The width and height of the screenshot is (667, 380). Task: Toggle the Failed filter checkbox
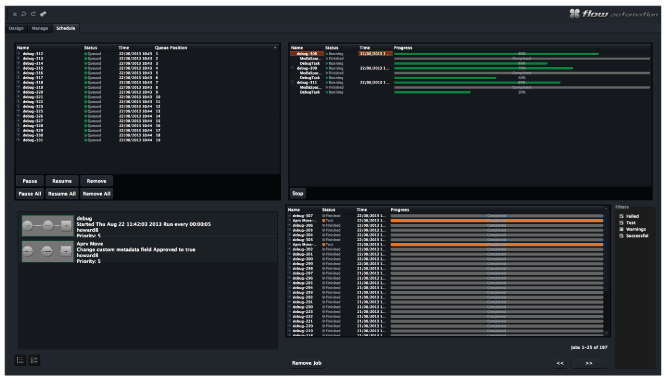621,216
